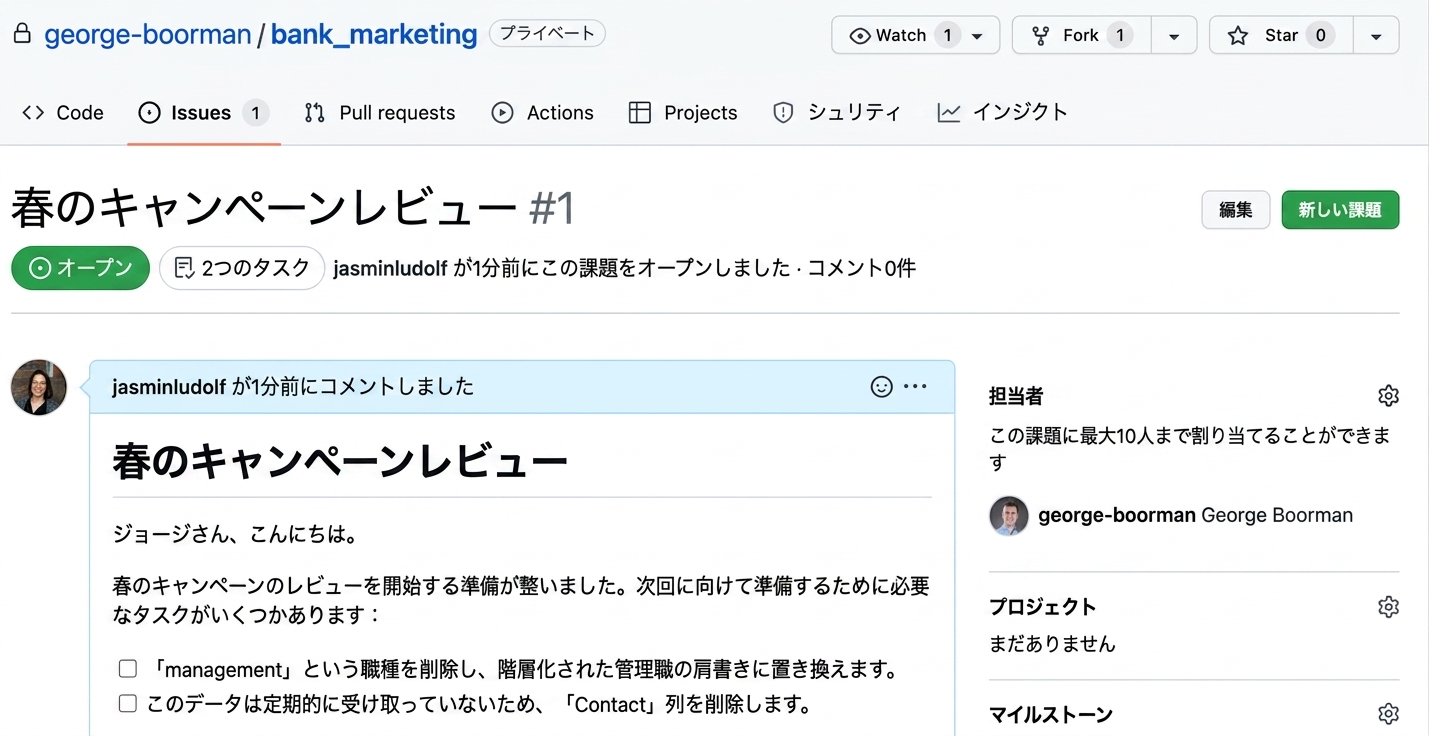
Task: Click the マイルストーン section heading
Action: [x=1051, y=714]
